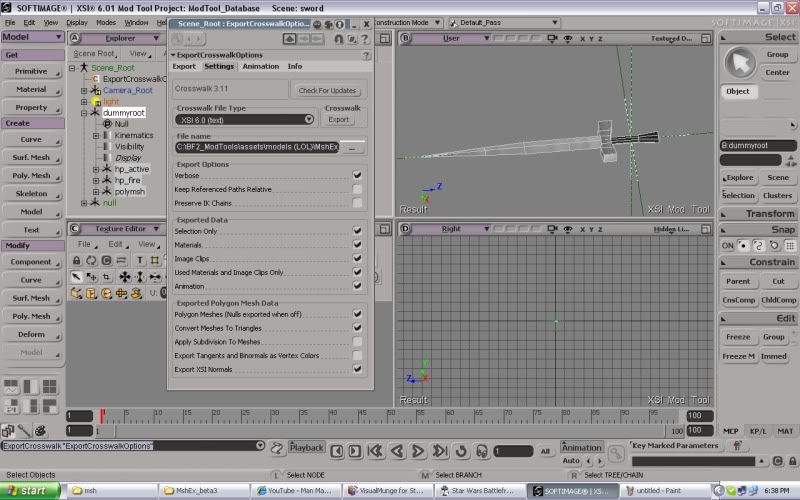This screenshot has width=800, height=500.
Task: Open the Crosswalk File Type dropdown
Action: coord(244,119)
